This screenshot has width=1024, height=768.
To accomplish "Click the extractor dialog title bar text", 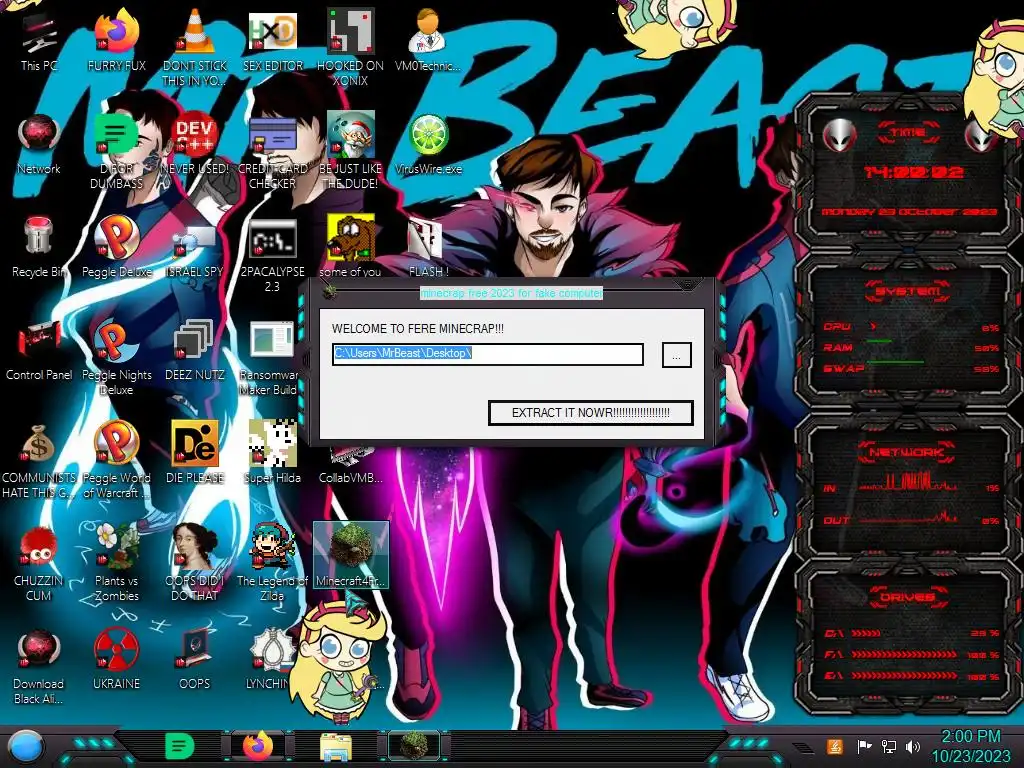I will 511,293.
